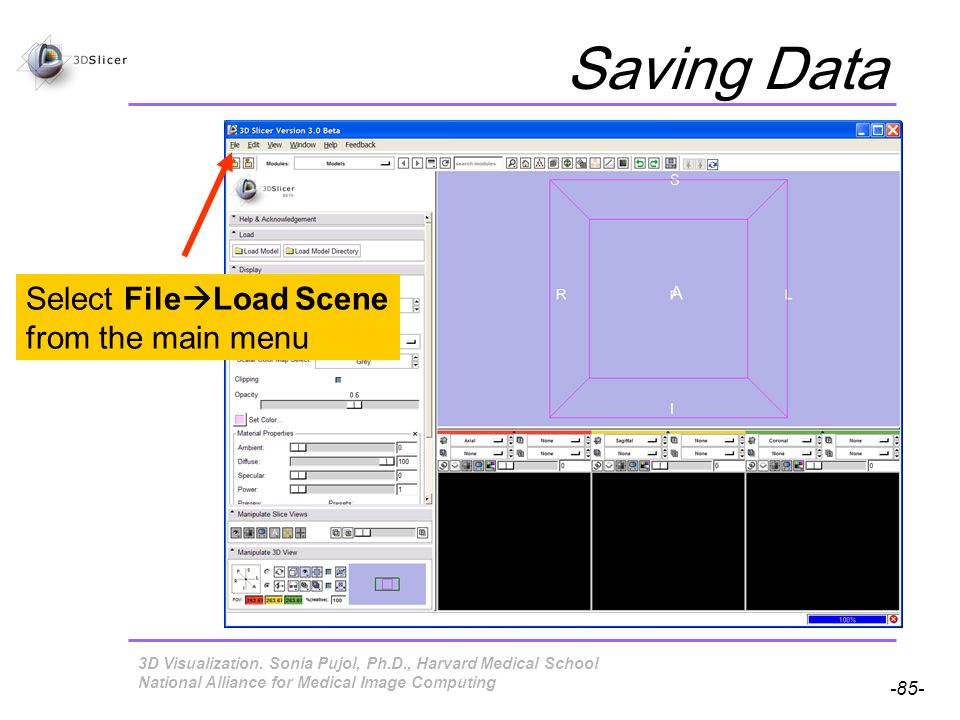Image resolution: width=960 pixels, height=720 pixels.
Task: Click the rock view icon in Manipulate 3D View
Action: tap(279, 585)
